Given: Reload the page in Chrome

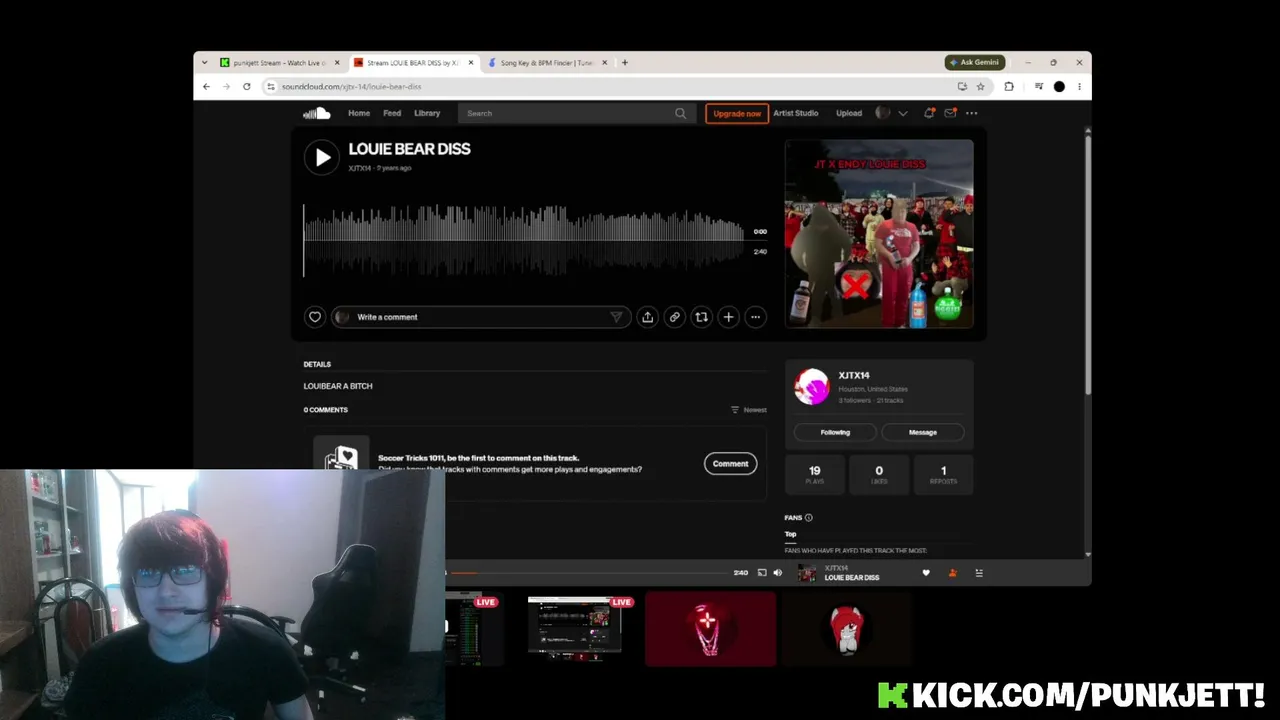Looking at the screenshot, I should (247, 87).
